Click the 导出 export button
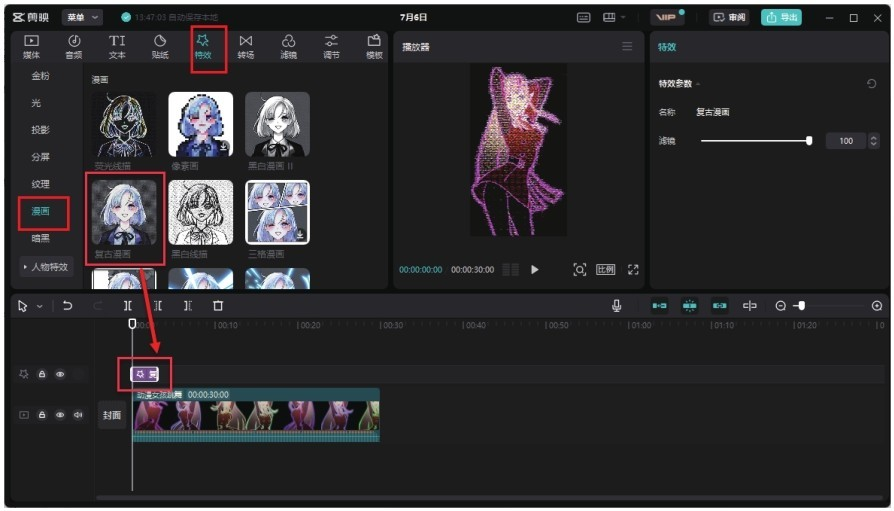The image size is (894, 511). click(x=781, y=17)
